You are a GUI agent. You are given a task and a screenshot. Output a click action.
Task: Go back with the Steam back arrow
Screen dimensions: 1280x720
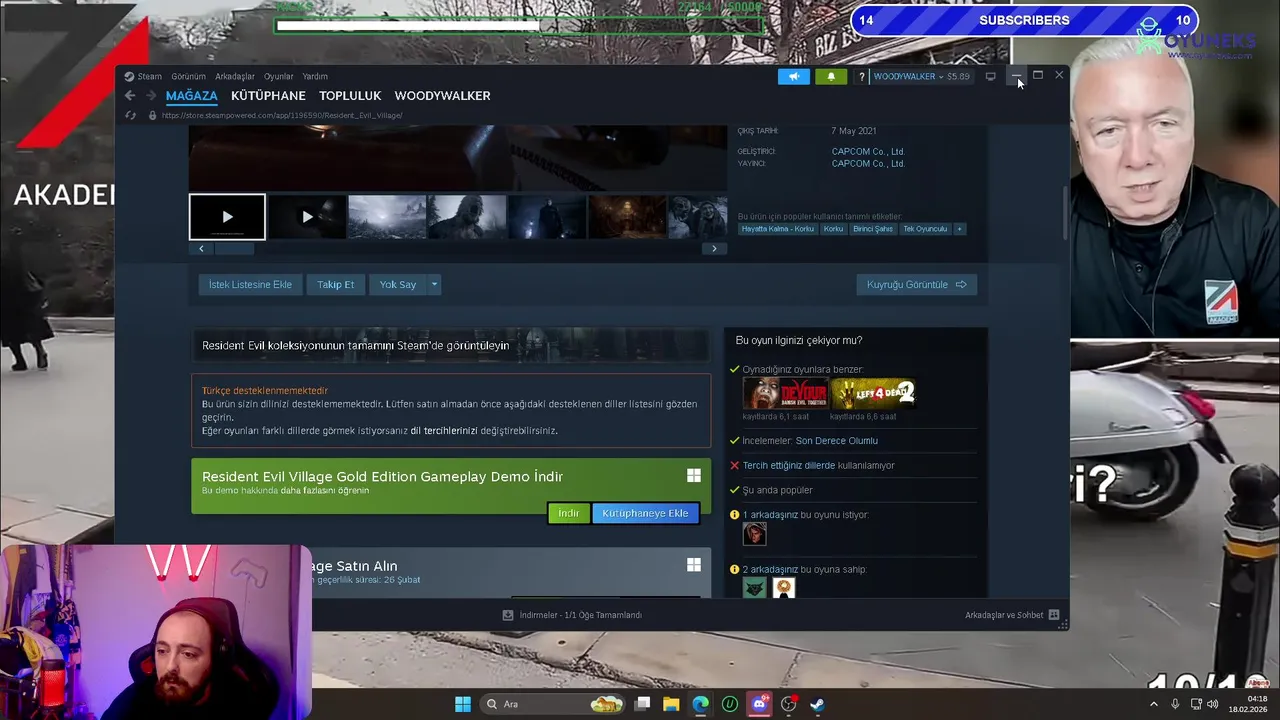click(x=130, y=96)
